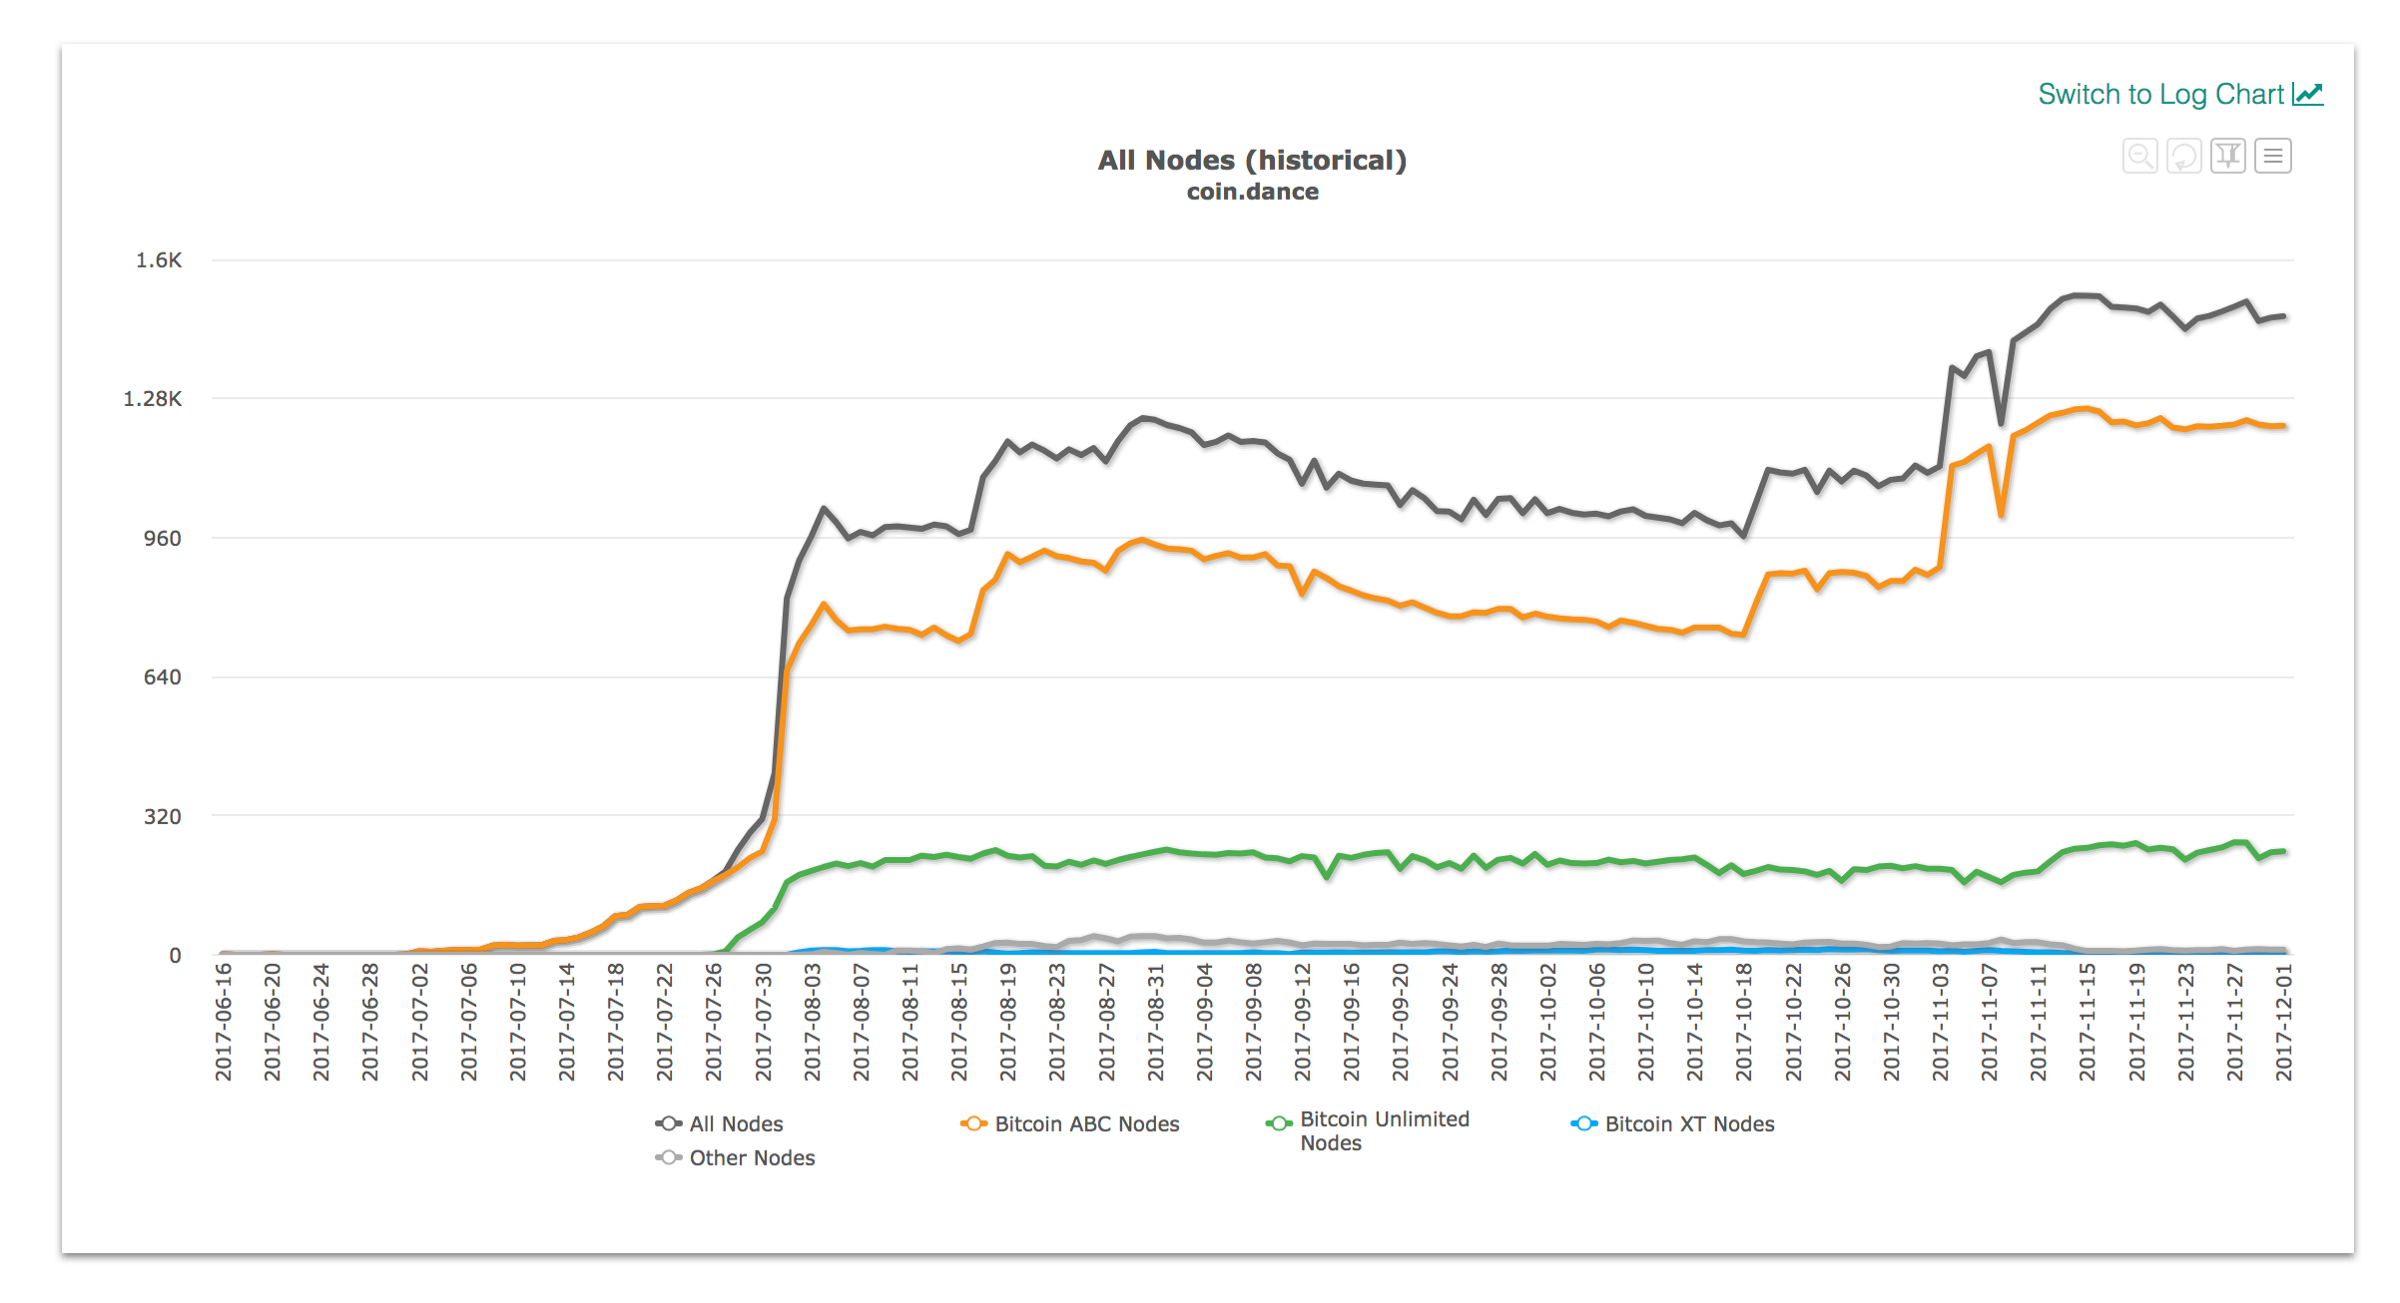Click the 2017-06-16 x-axis date label
2400x1303 pixels.
click(x=223, y=1022)
